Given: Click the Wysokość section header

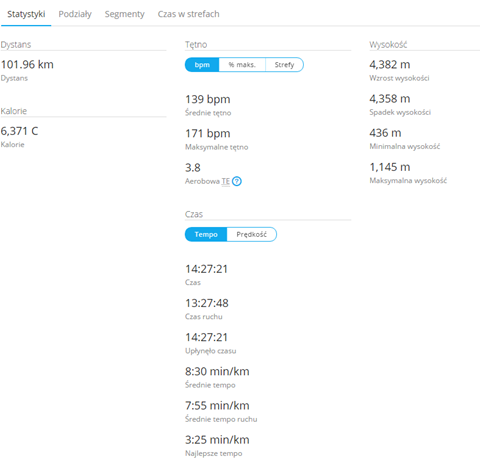Looking at the screenshot, I should point(388,45).
